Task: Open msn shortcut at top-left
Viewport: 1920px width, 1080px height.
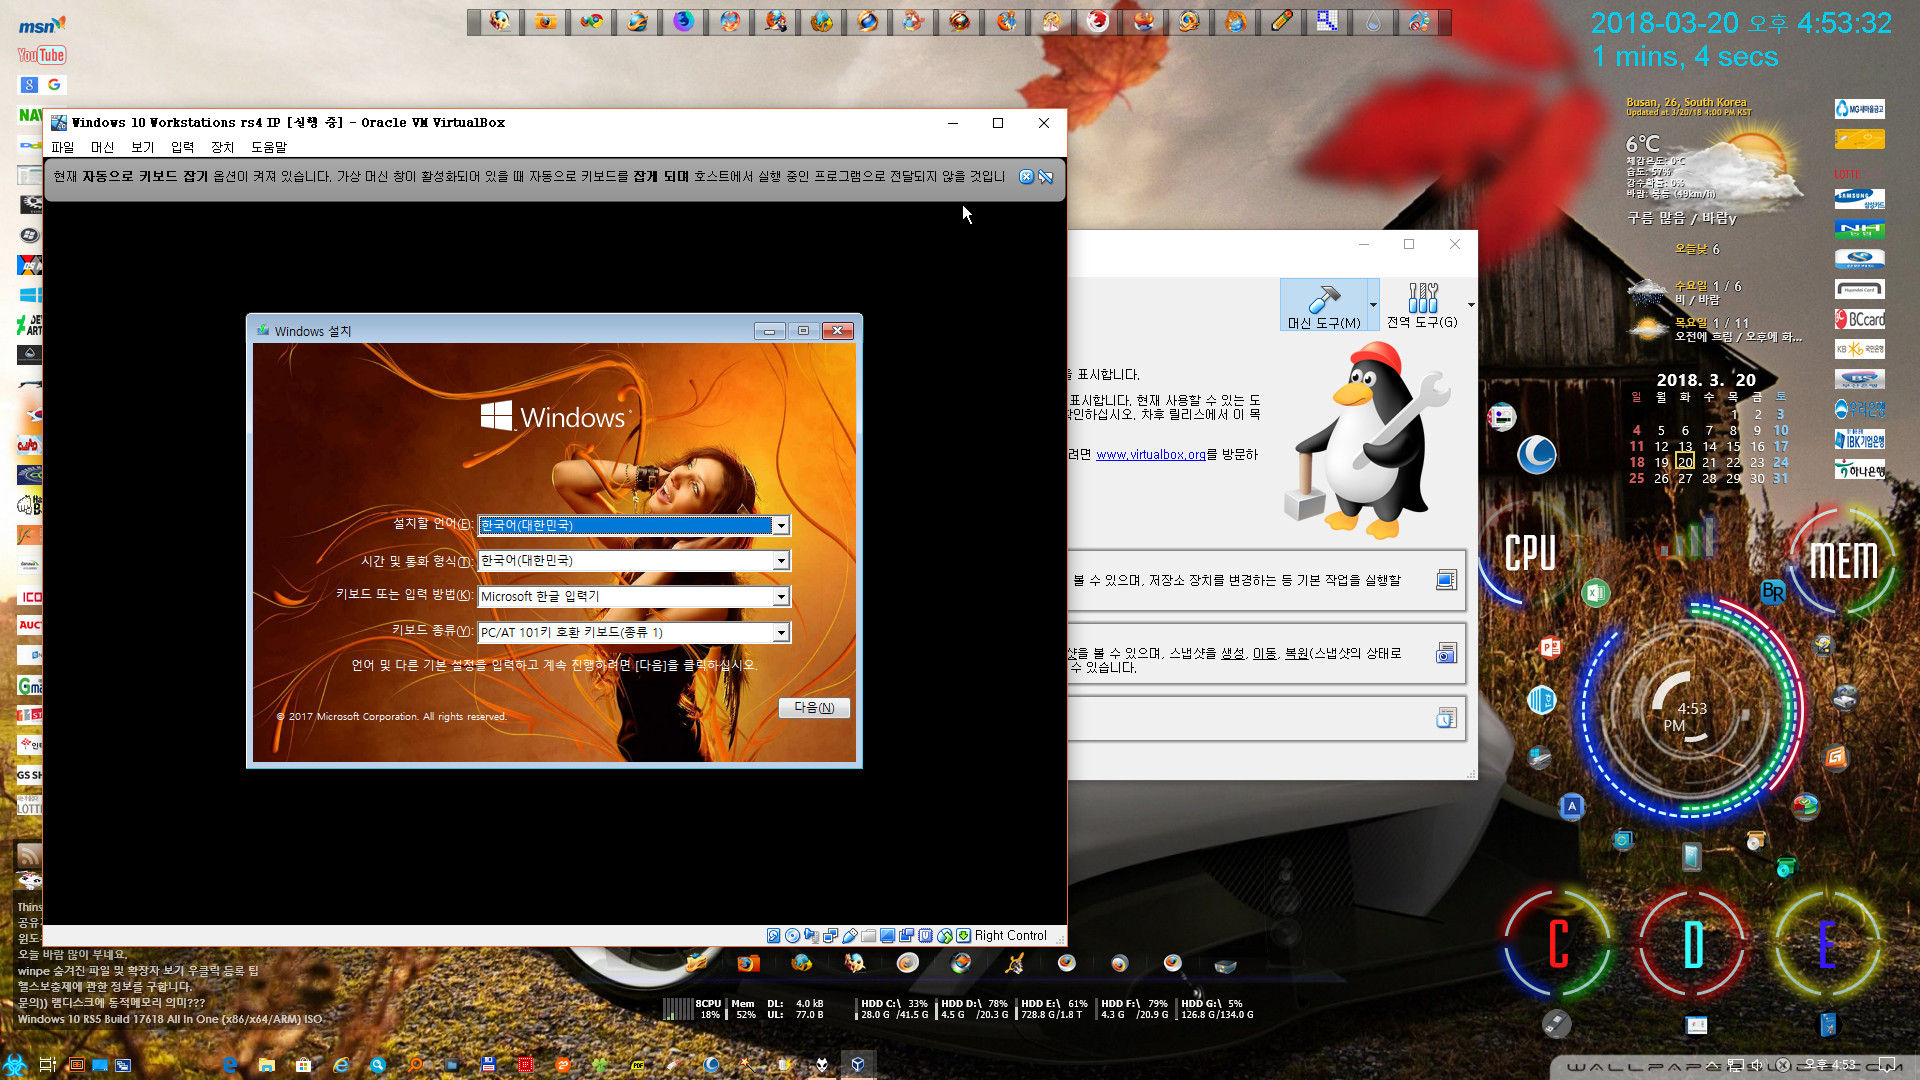Action: coord(42,25)
